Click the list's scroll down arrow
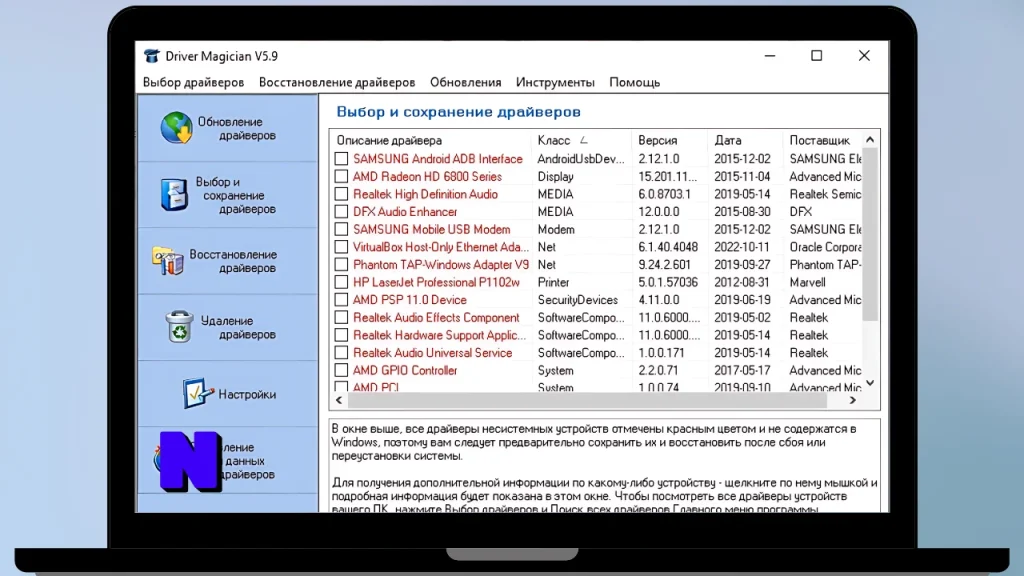Viewport: 1024px width, 576px height. [x=870, y=383]
